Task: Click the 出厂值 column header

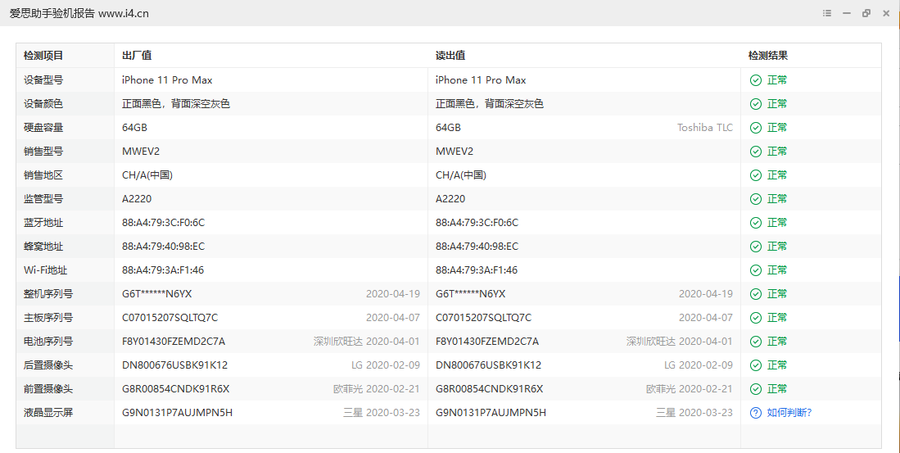Action: pos(137,56)
